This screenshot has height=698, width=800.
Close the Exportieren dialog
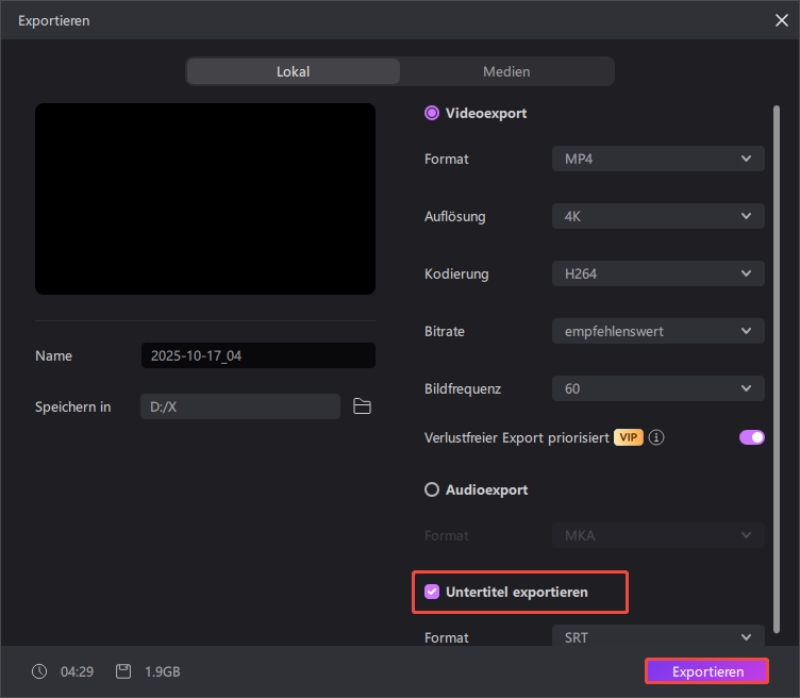click(781, 20)
